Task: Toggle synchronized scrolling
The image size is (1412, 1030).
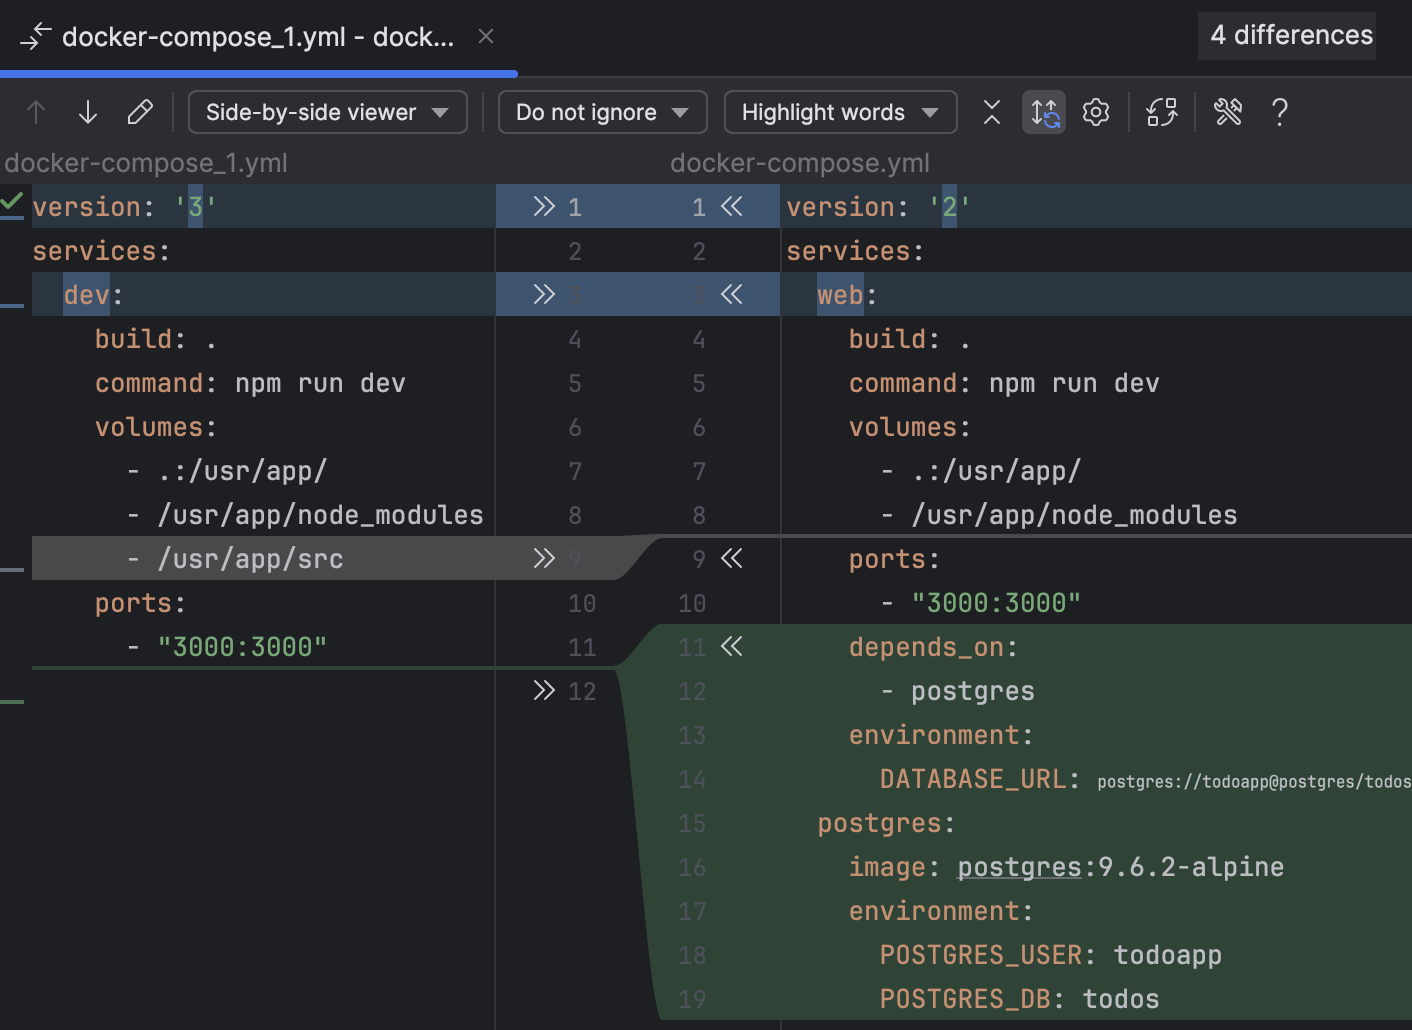Action: 1043,112
